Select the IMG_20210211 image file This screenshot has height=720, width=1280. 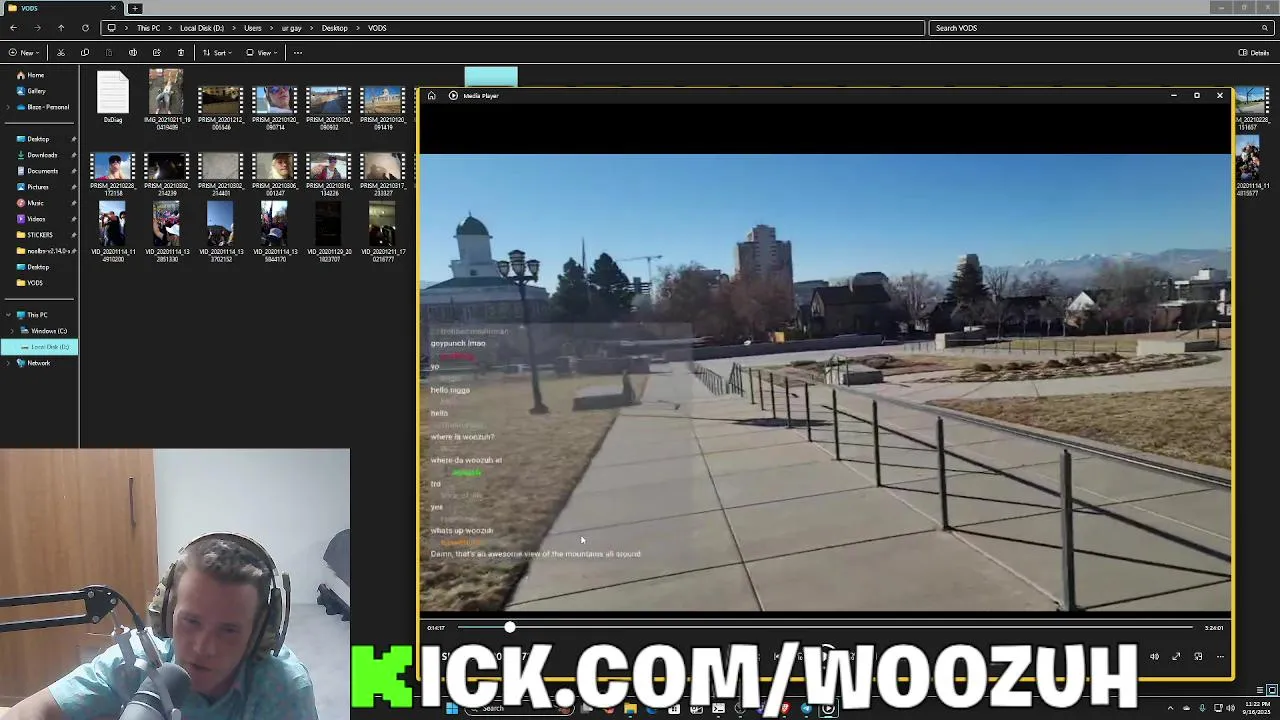coord(166,98)
